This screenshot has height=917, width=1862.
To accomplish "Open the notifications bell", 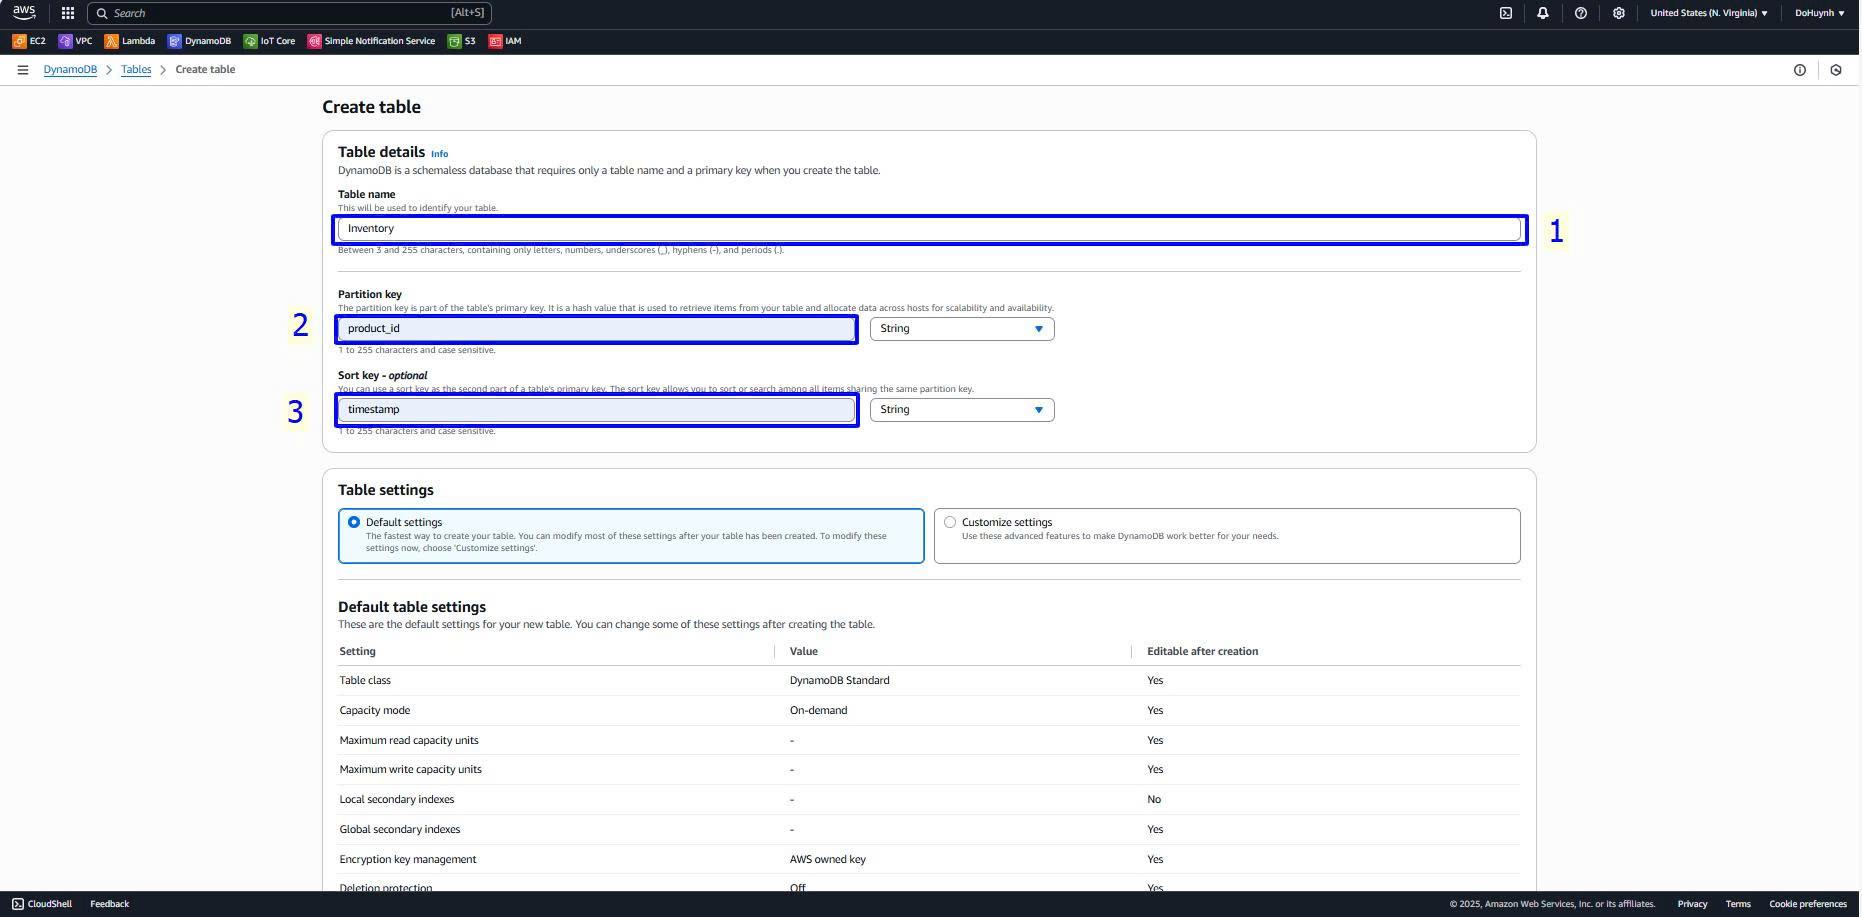I will [1543, 13].
